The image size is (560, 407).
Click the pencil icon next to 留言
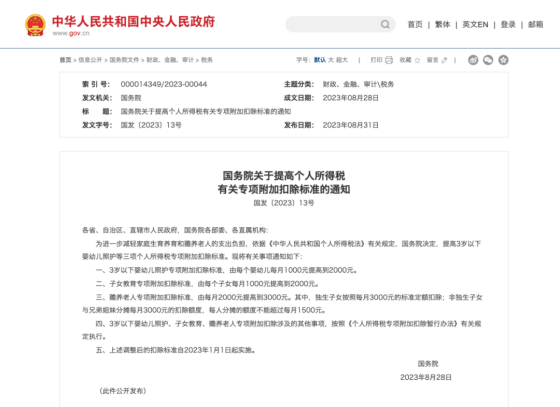[444, 60]
